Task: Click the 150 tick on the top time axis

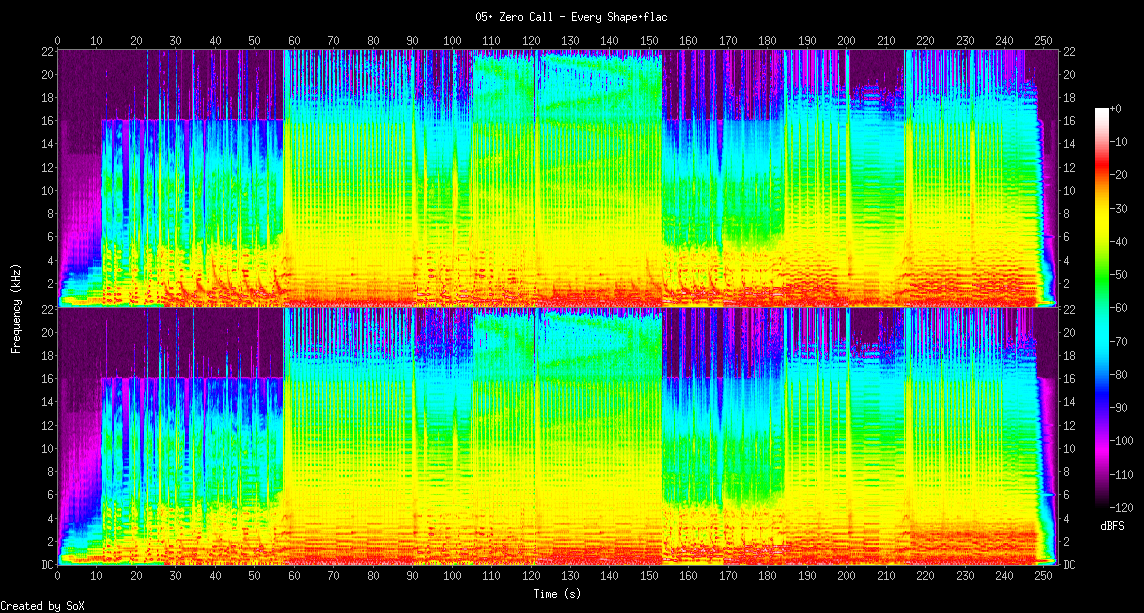Action: (649, 40)
